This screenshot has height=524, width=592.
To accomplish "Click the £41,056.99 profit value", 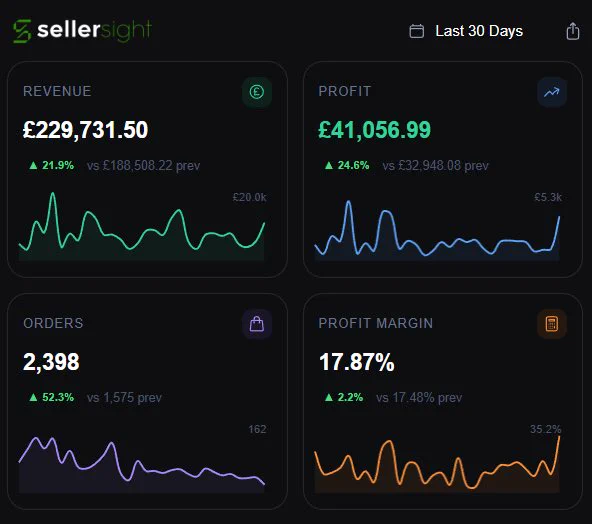I will pos(374,130).
